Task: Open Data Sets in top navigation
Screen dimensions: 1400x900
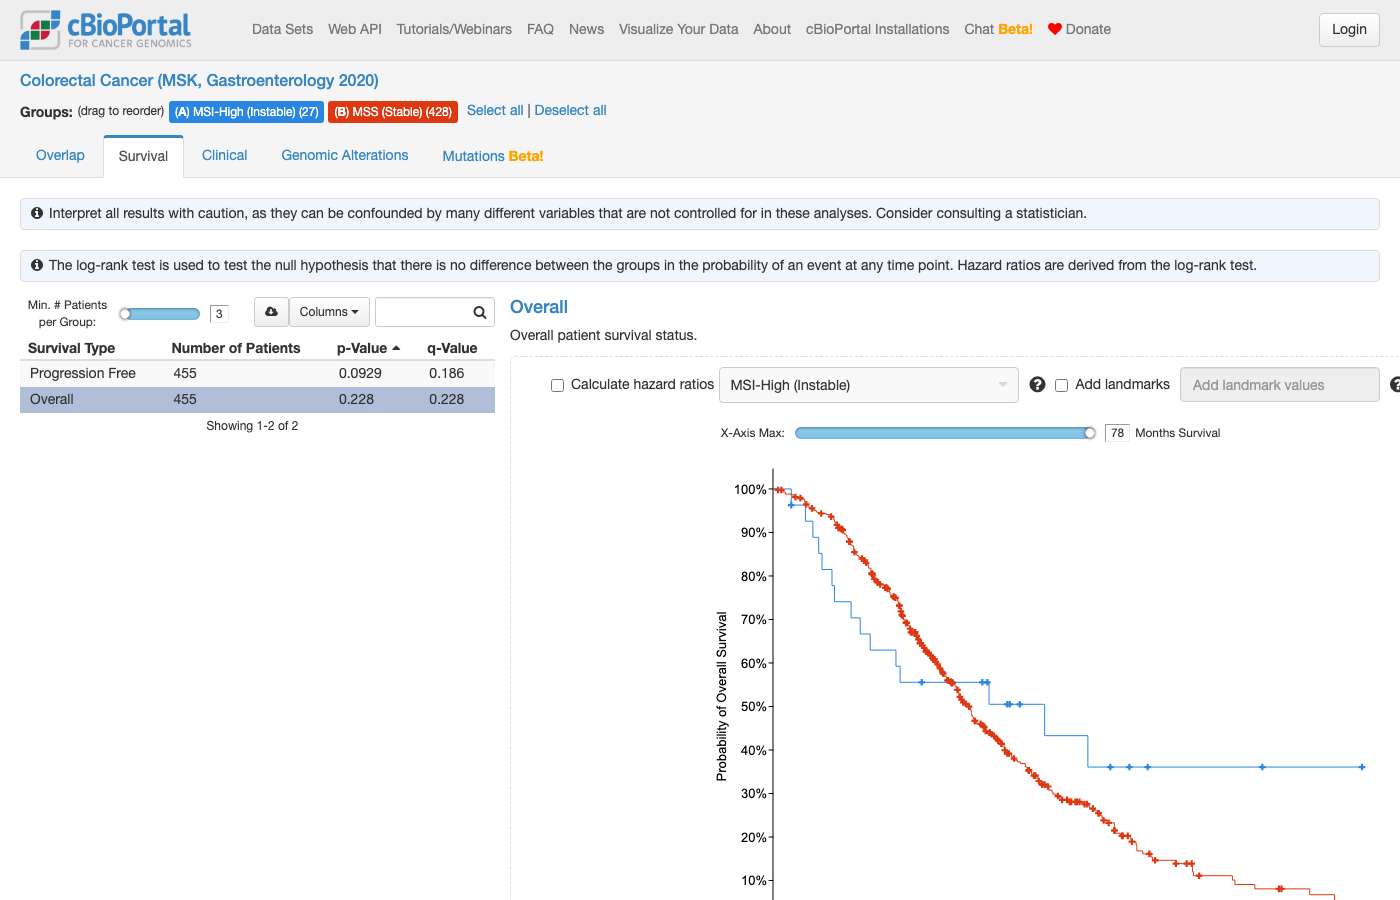Action: click(x=282, y=29)
